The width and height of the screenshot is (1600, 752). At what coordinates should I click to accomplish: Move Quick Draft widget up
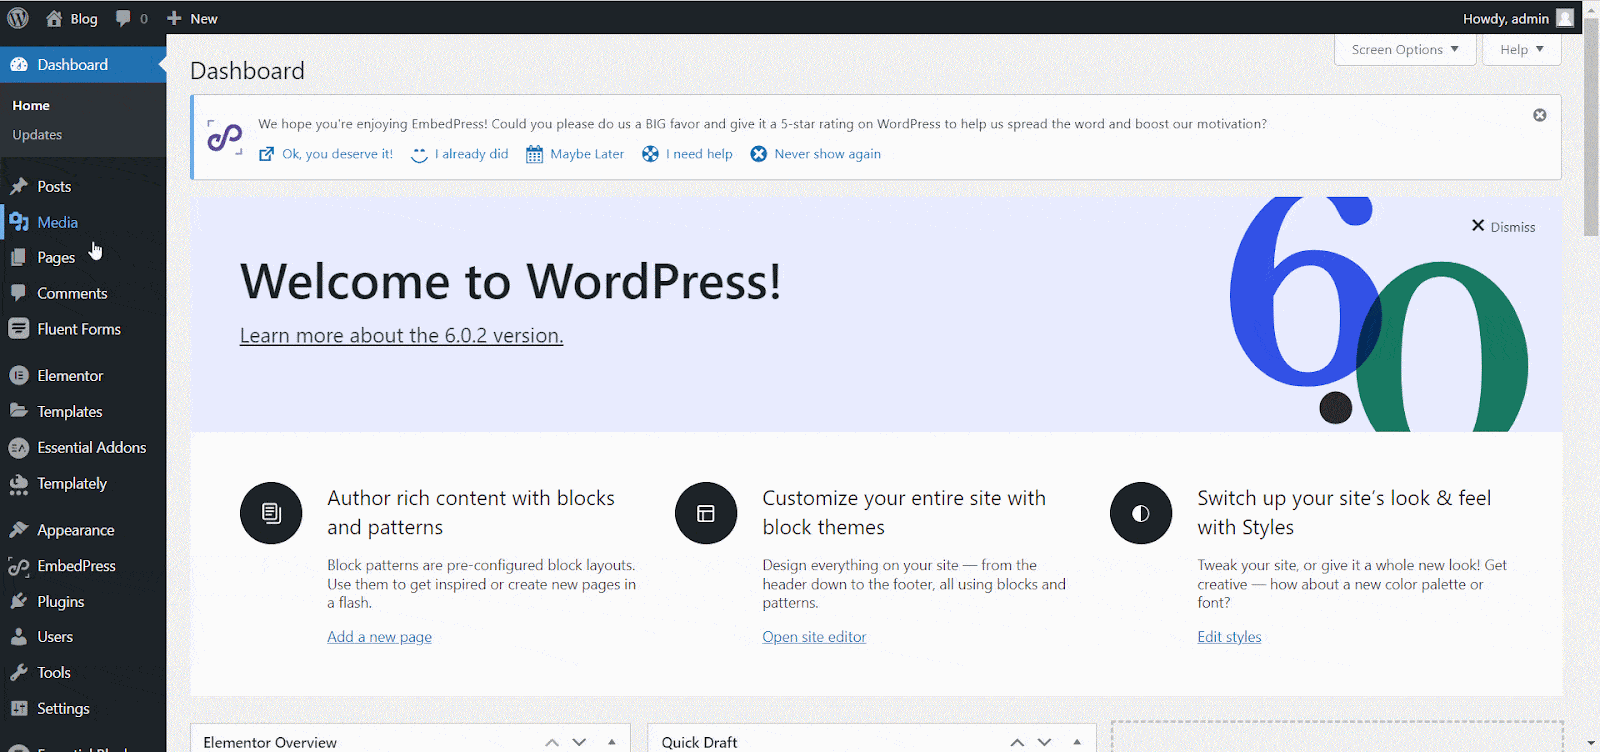point(1017,742)
